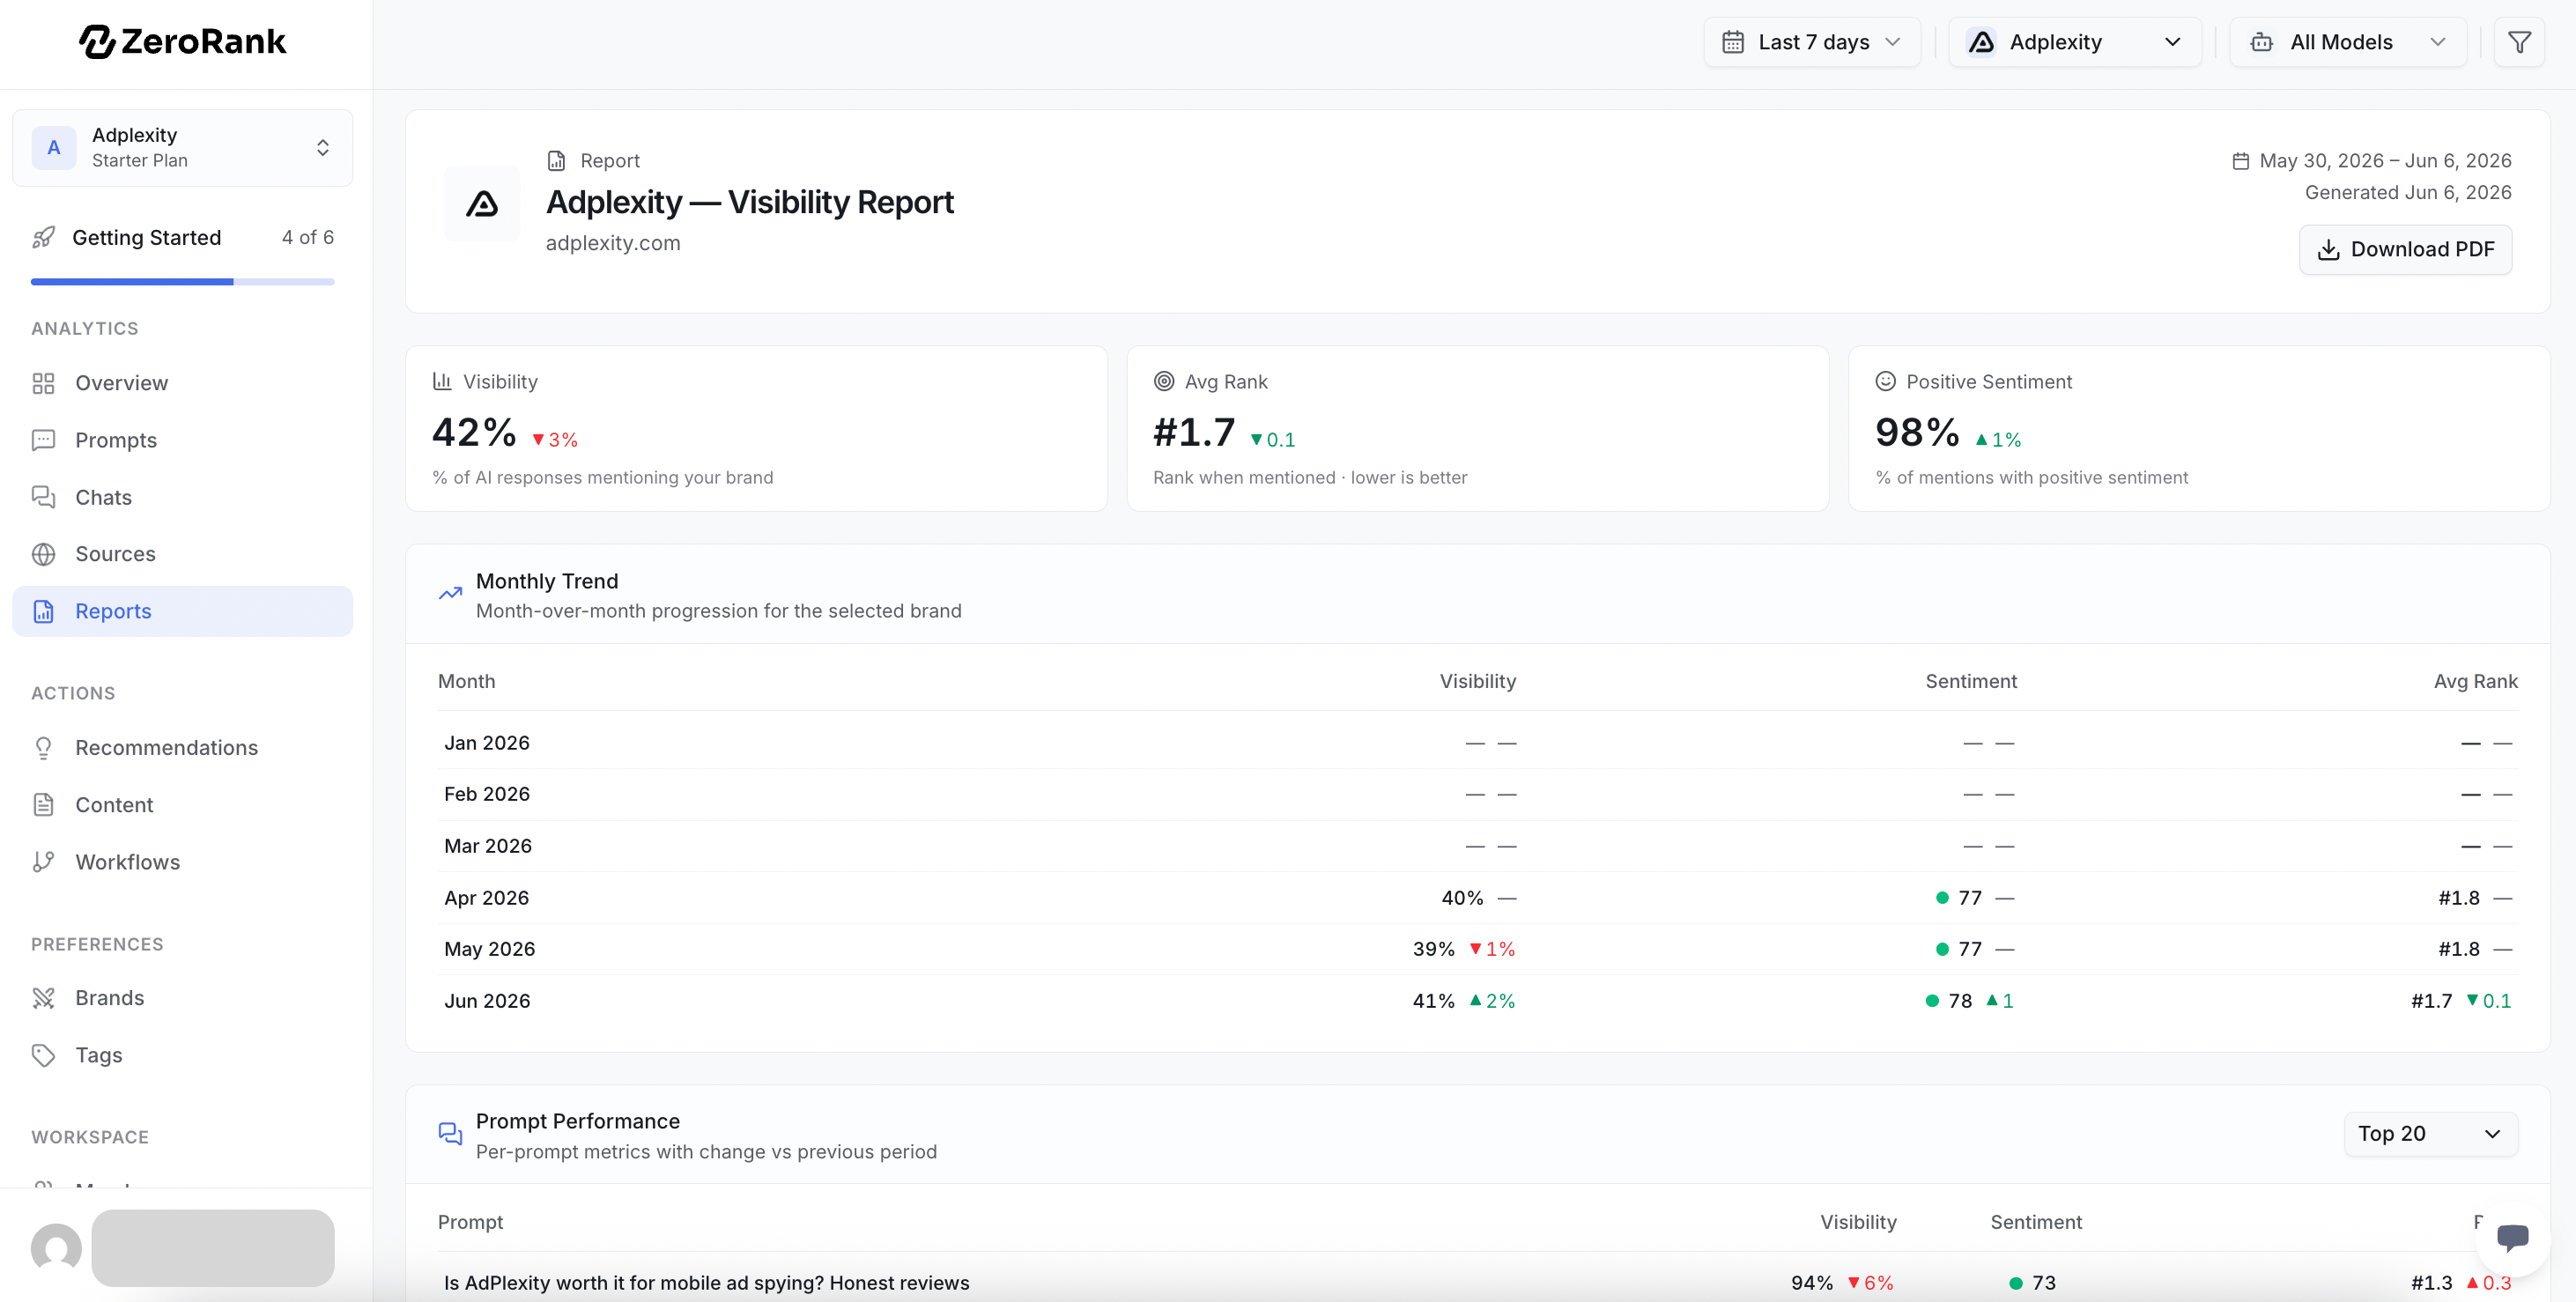Viewport: 2576px width, 1302px height.
Task: Open the filter funnel icon
Action: (x=2519, y=42)
